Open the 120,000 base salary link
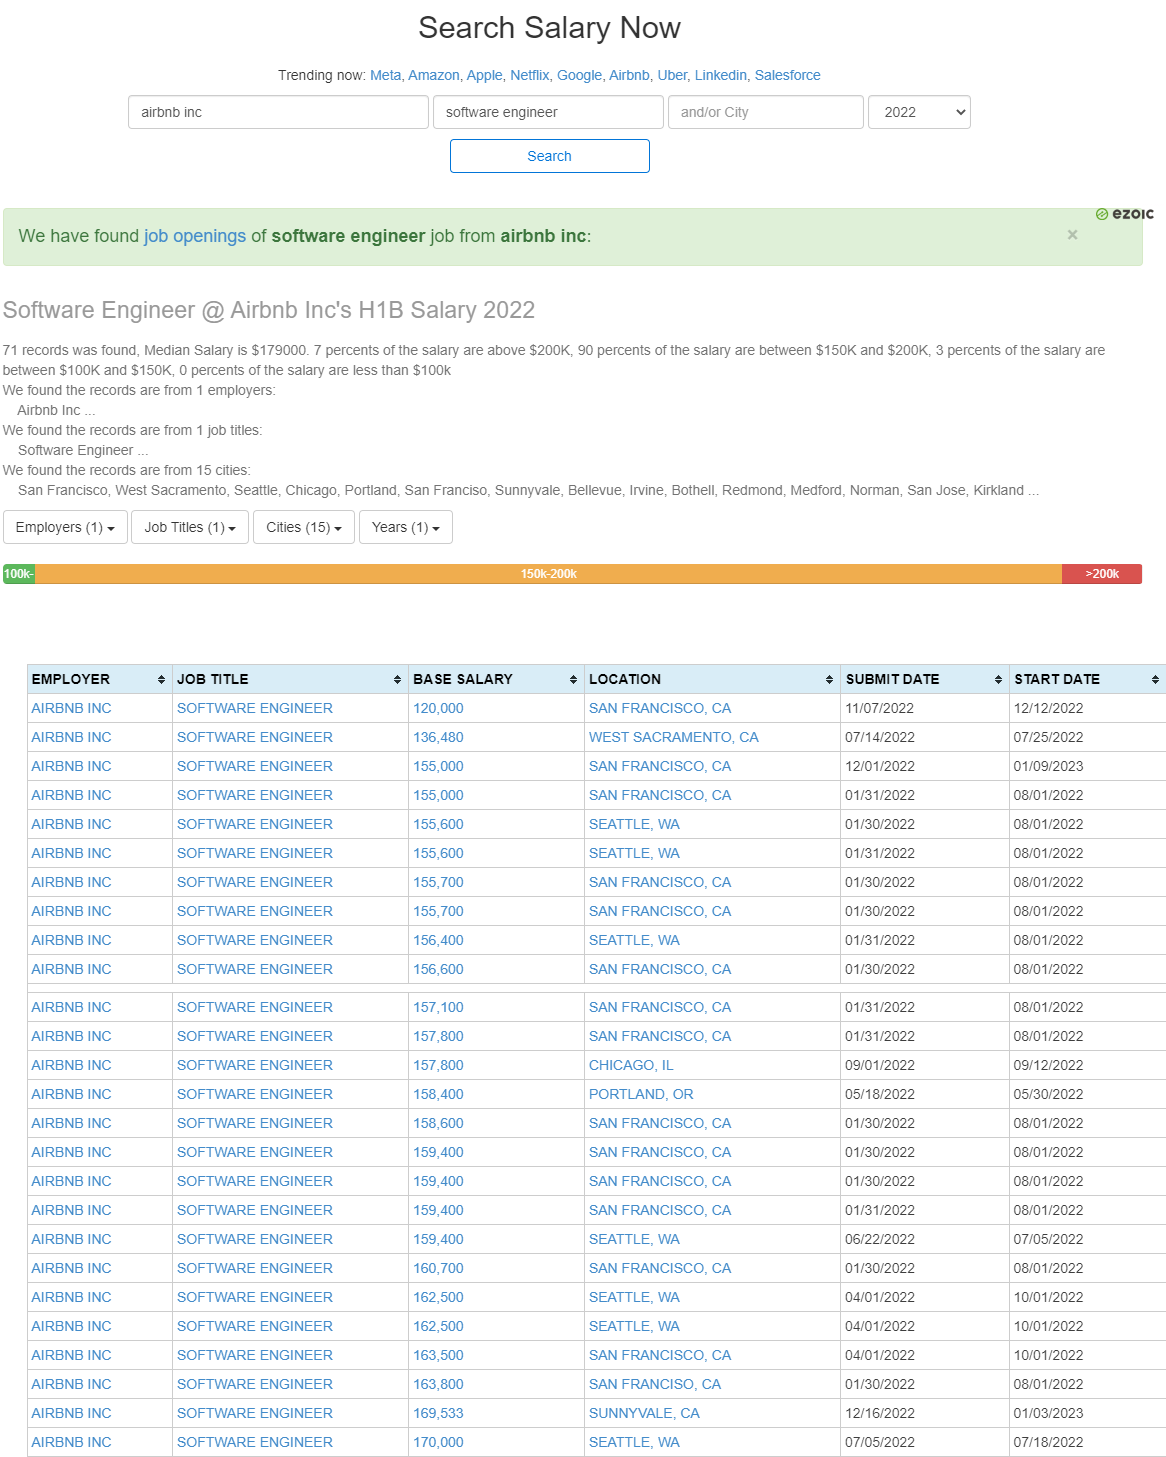This screenshot has width=1166, height=1457. click(x=438, y=708)
